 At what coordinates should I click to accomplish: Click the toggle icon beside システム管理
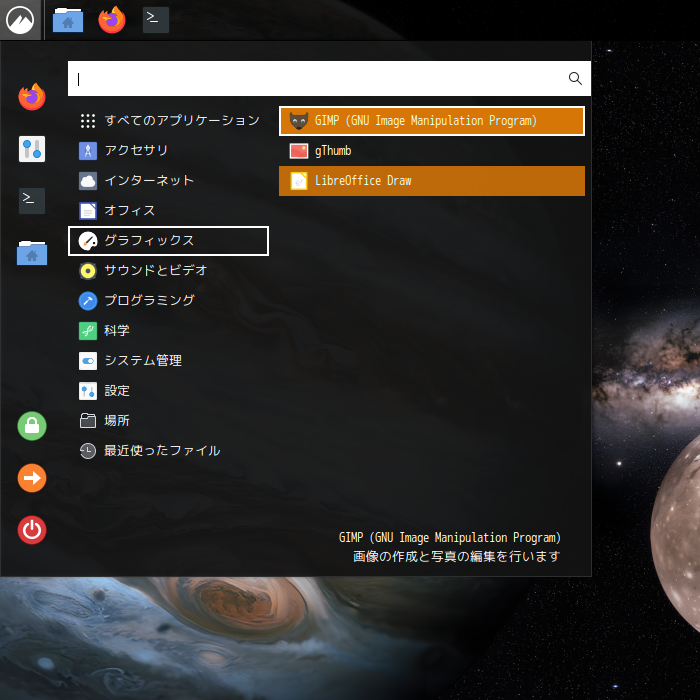[88, 361]
